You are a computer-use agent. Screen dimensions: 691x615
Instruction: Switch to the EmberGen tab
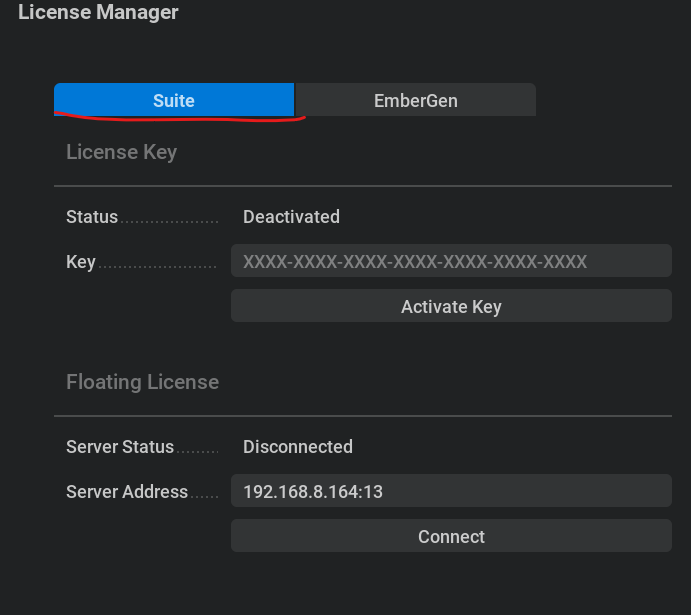416,100
